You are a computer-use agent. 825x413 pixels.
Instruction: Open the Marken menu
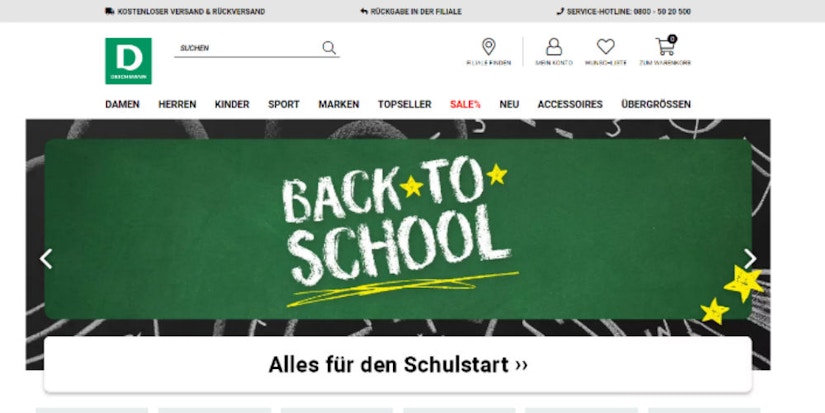tap(338, 104)
